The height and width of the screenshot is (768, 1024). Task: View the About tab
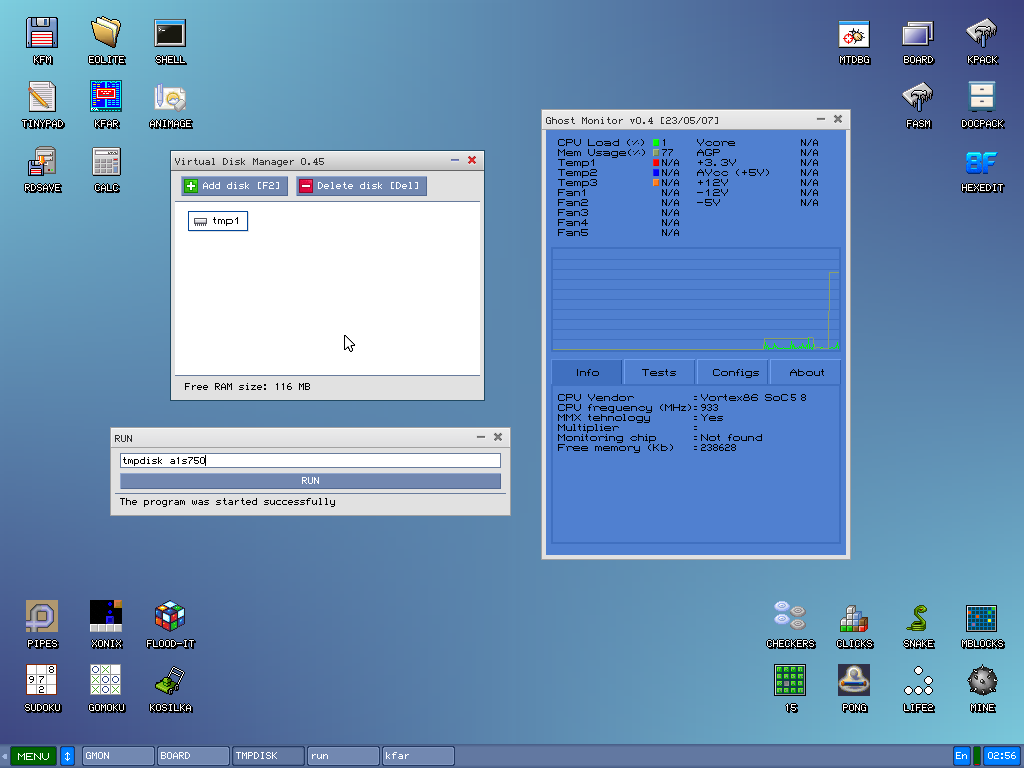(805, 371)
